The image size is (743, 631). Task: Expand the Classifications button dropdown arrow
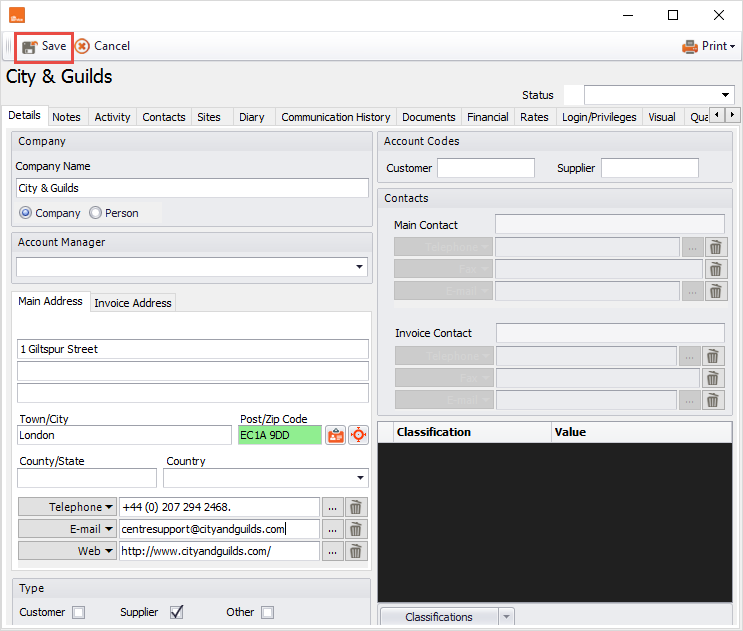tap(507, 617)
